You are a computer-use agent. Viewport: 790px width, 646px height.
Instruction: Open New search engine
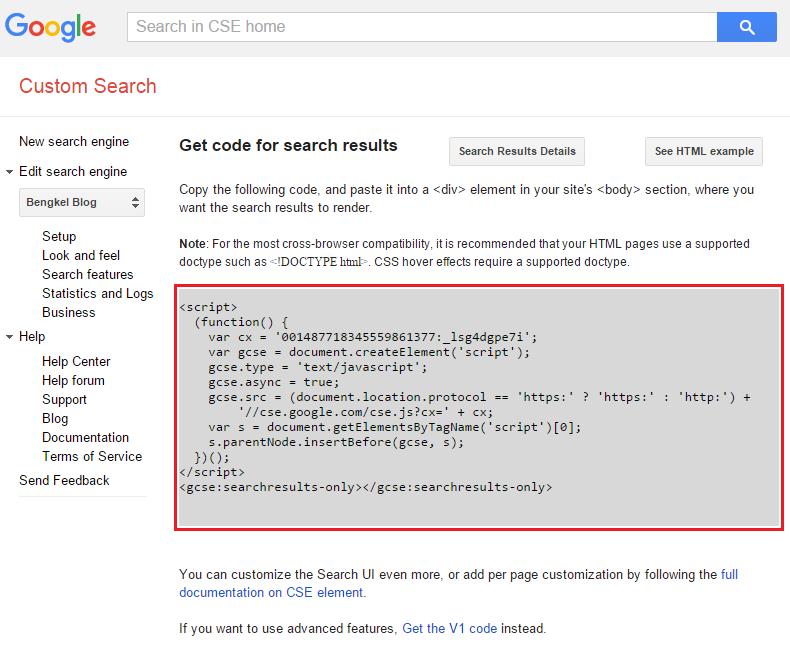(x=74, y=142)
